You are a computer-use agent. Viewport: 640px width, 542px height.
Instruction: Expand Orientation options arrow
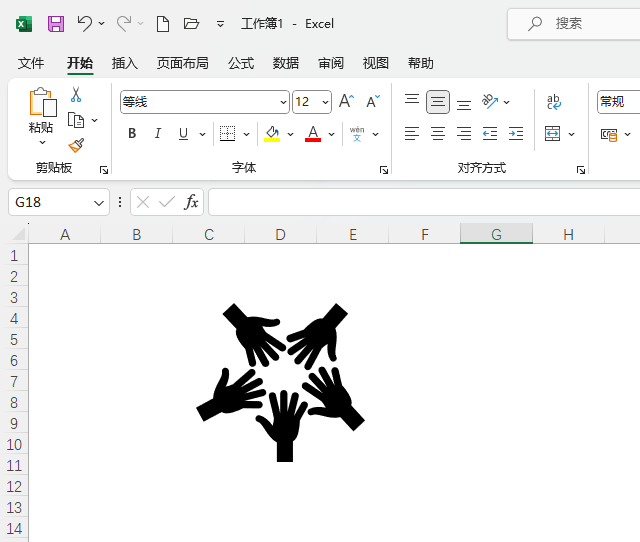pyautogui.click(x=507, y=102)
